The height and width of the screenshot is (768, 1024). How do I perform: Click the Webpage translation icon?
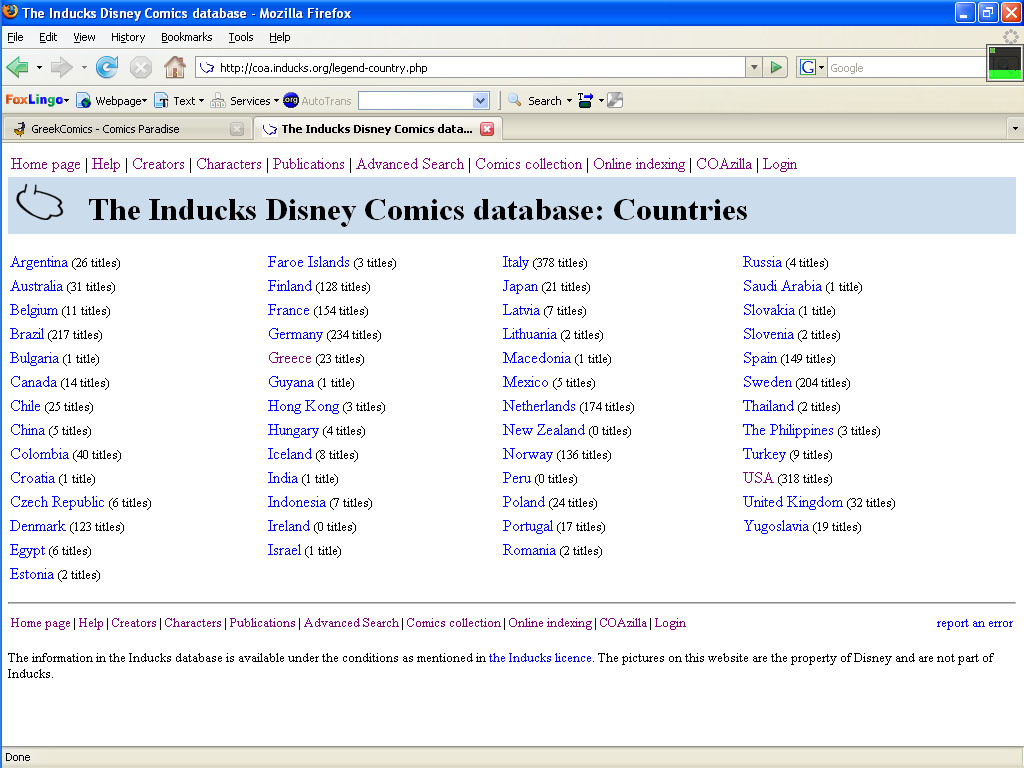tap(84, 101)
